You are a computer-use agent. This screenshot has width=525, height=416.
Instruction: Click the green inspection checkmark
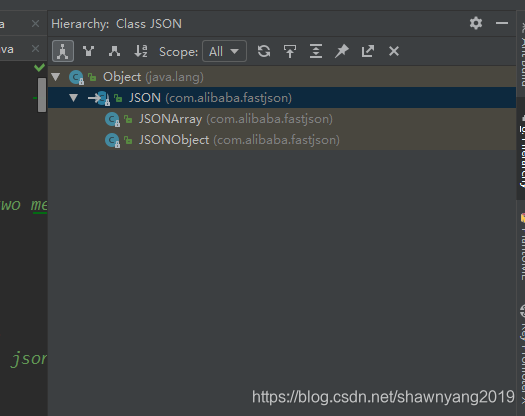(x=40, y=67)
